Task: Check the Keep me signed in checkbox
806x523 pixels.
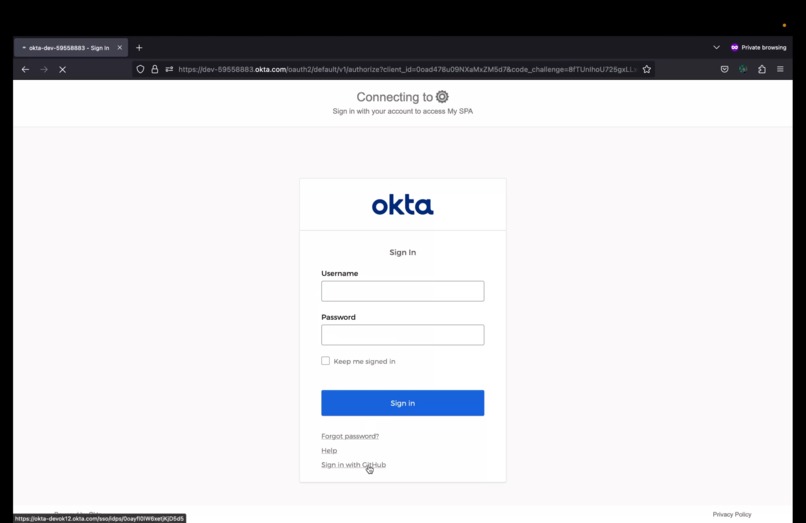Action: pyautogui.click(x=325, y=361)
